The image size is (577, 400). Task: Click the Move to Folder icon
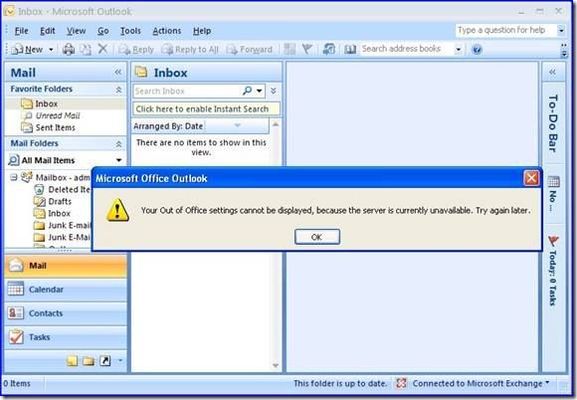pyautogui.click(x=86, y=49)
